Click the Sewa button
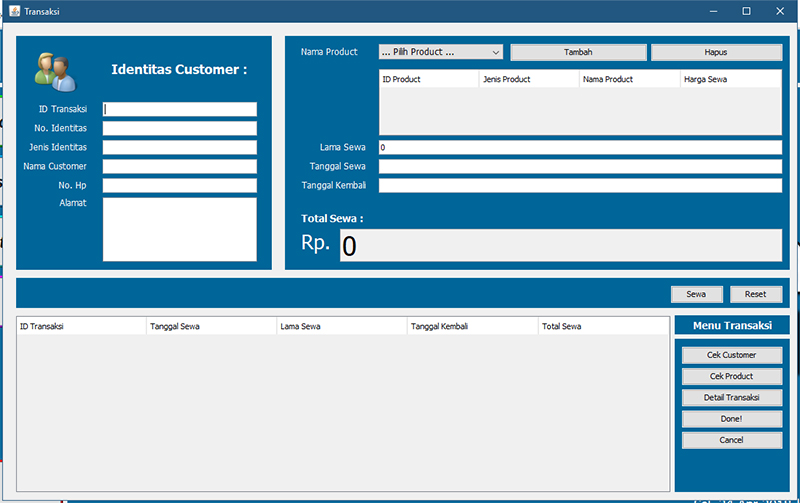Screen dimensions: 800x503 point(696,294)
